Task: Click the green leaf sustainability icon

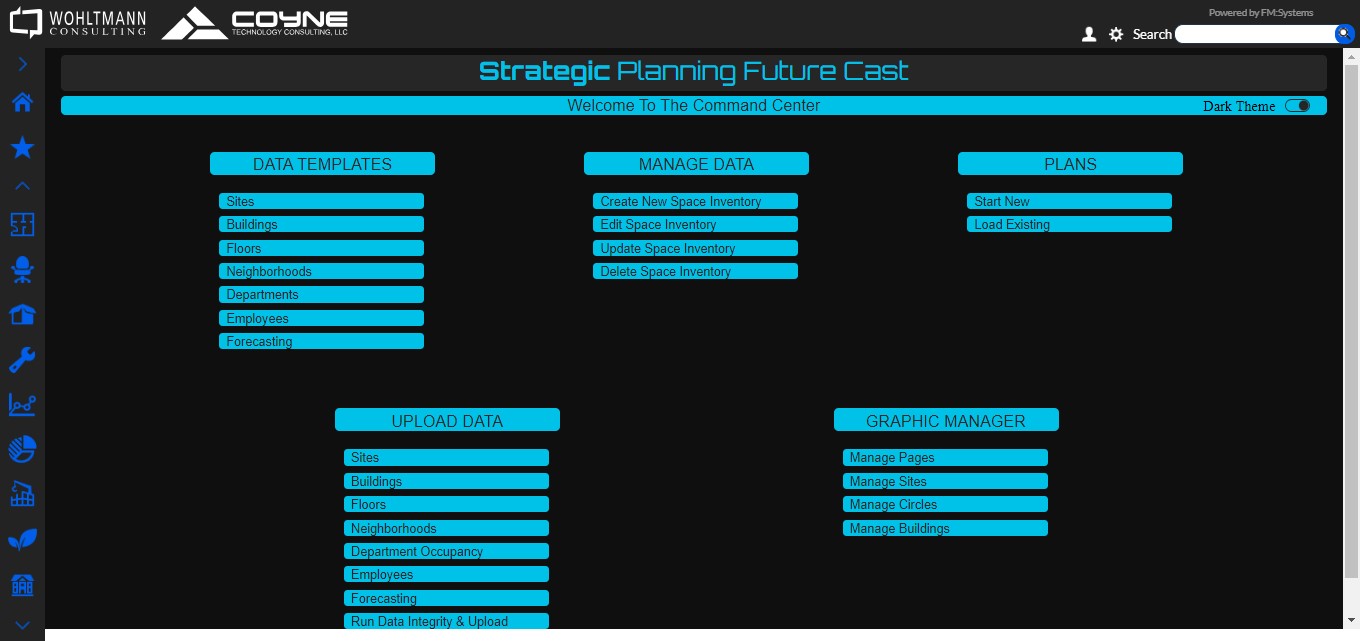Action: [x=22, y=540]
